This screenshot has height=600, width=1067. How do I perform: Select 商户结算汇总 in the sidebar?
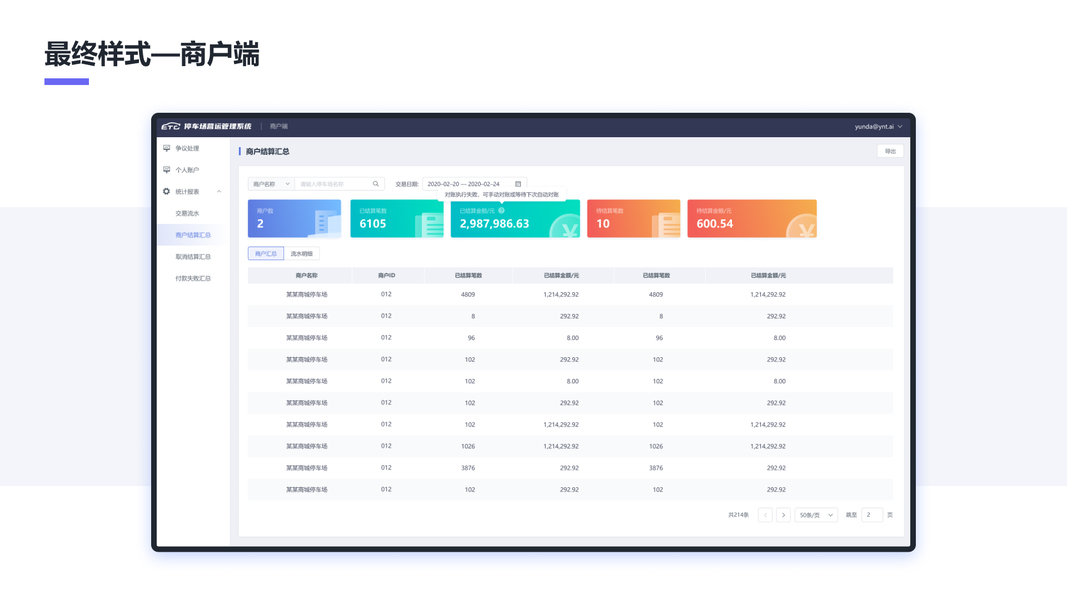[193, 235]
